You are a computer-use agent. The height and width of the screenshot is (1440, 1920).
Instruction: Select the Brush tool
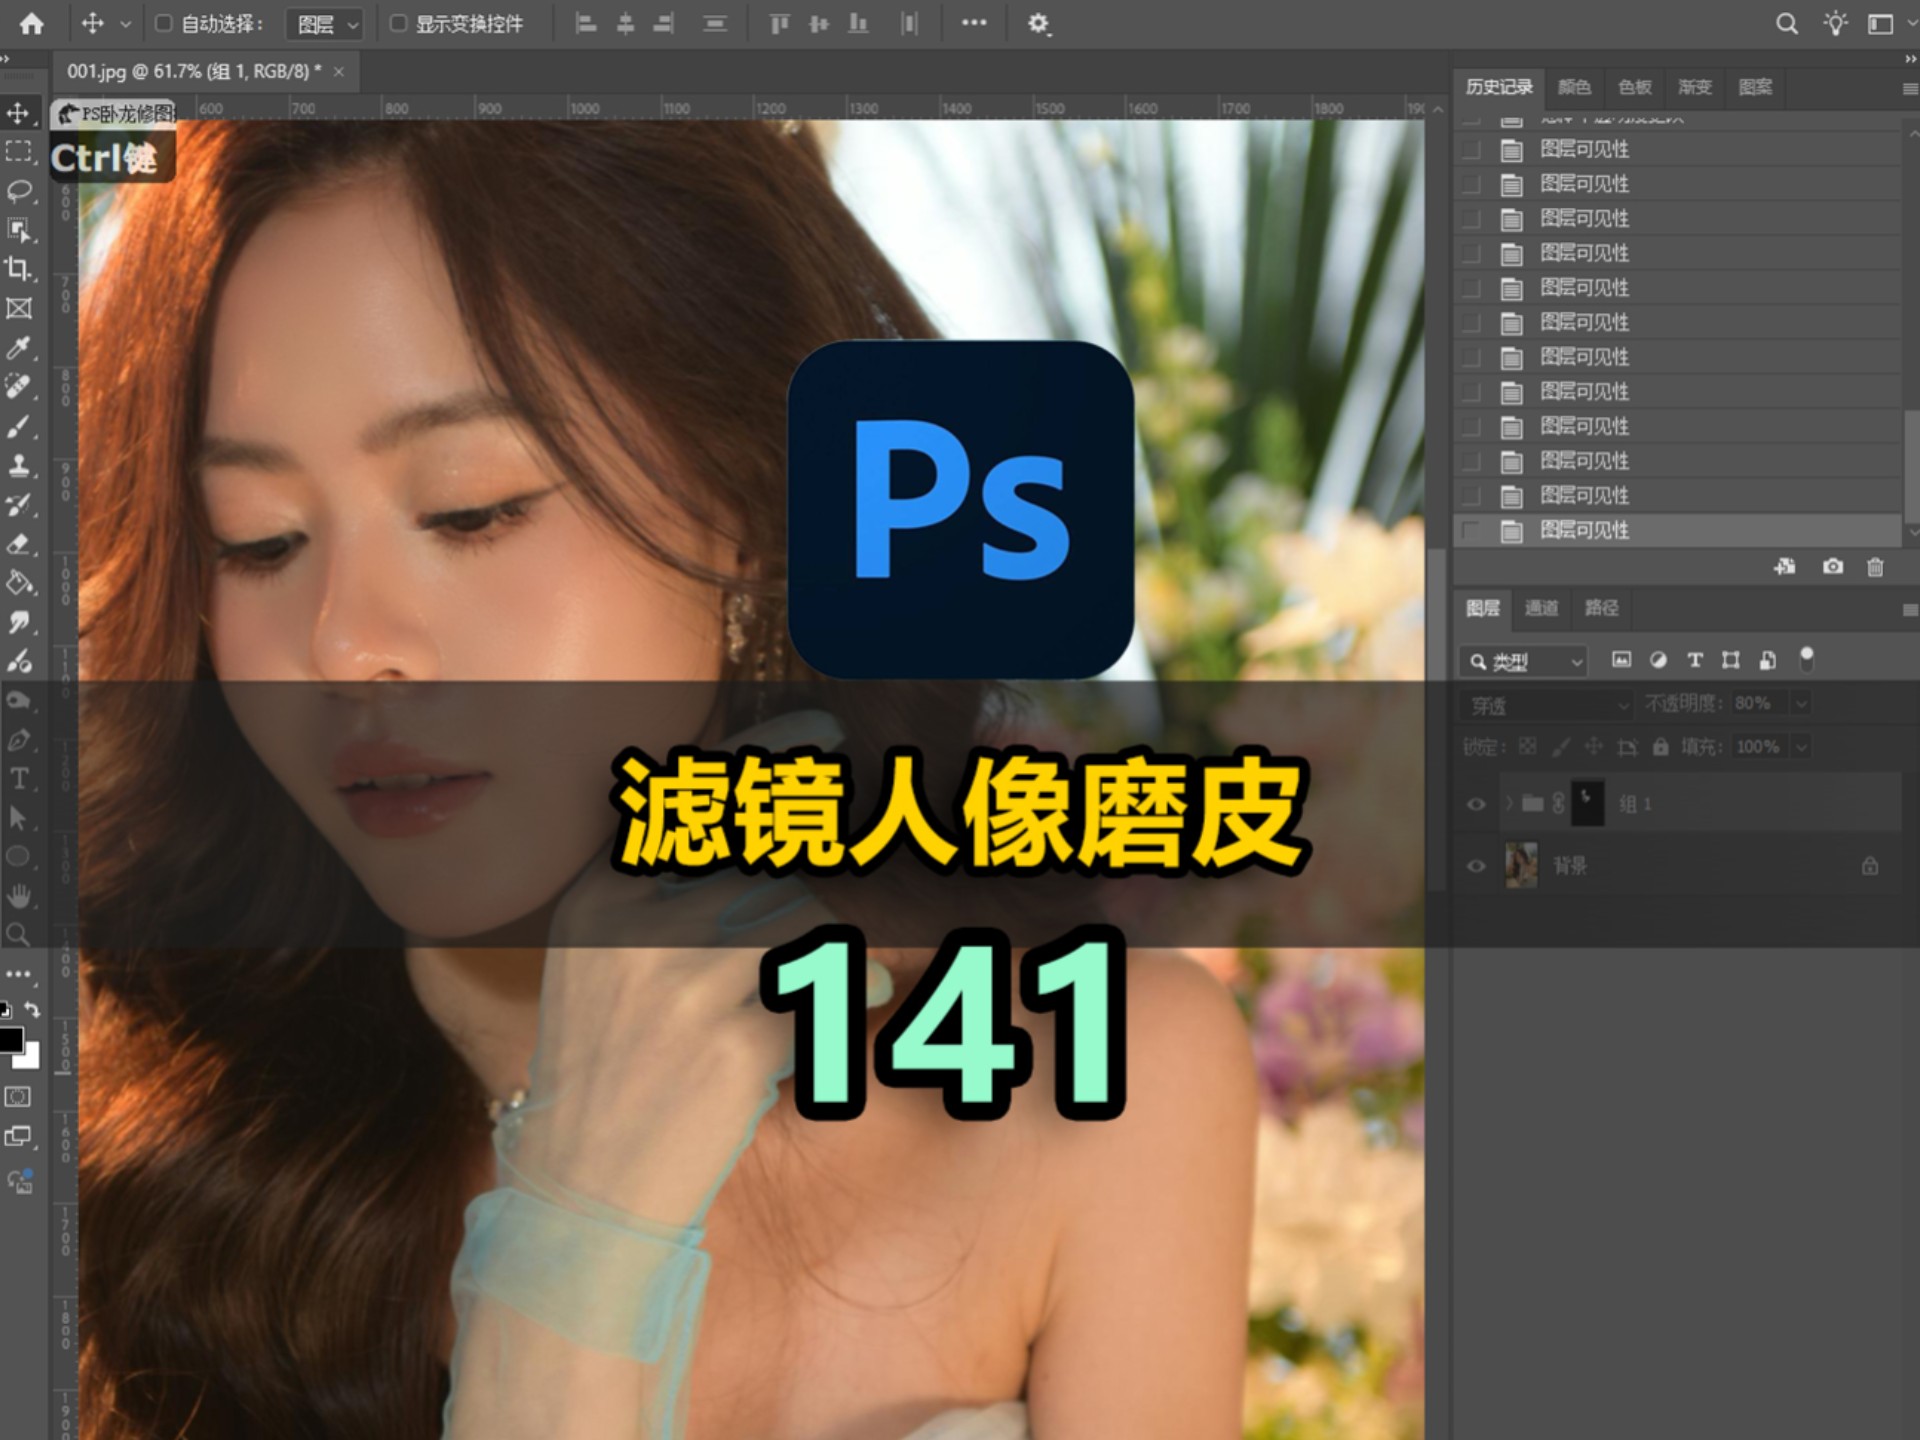(18, 427)
